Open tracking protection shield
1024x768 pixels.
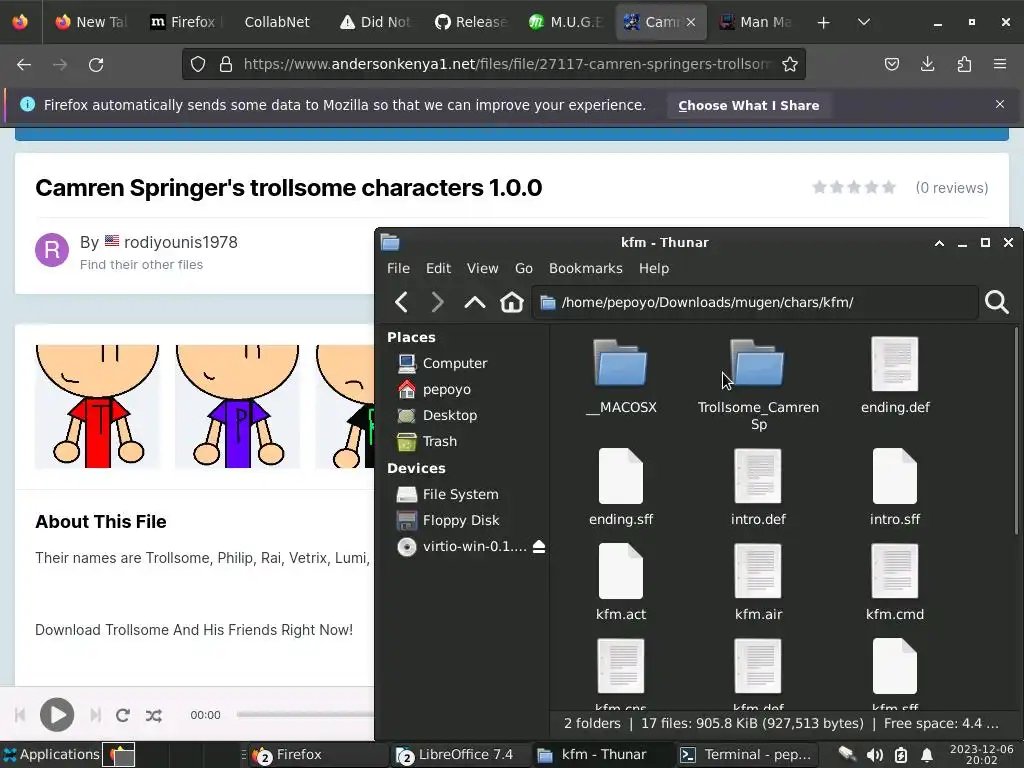coord(198,64)
